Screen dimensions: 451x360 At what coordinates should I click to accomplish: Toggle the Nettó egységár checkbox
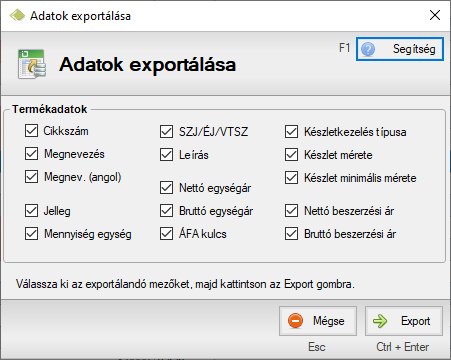pyautogui.click(x=166, y=188)
